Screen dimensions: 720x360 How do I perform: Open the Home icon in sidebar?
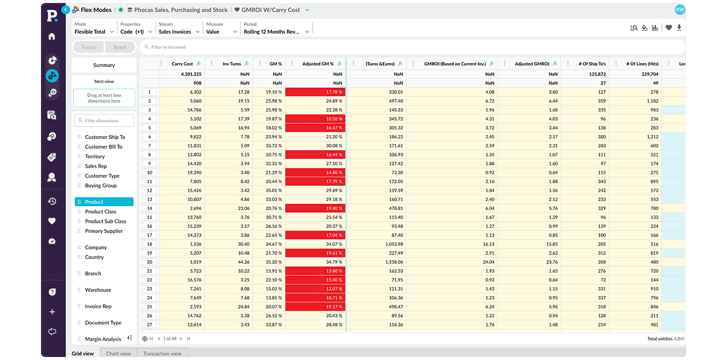pos(52,36)
